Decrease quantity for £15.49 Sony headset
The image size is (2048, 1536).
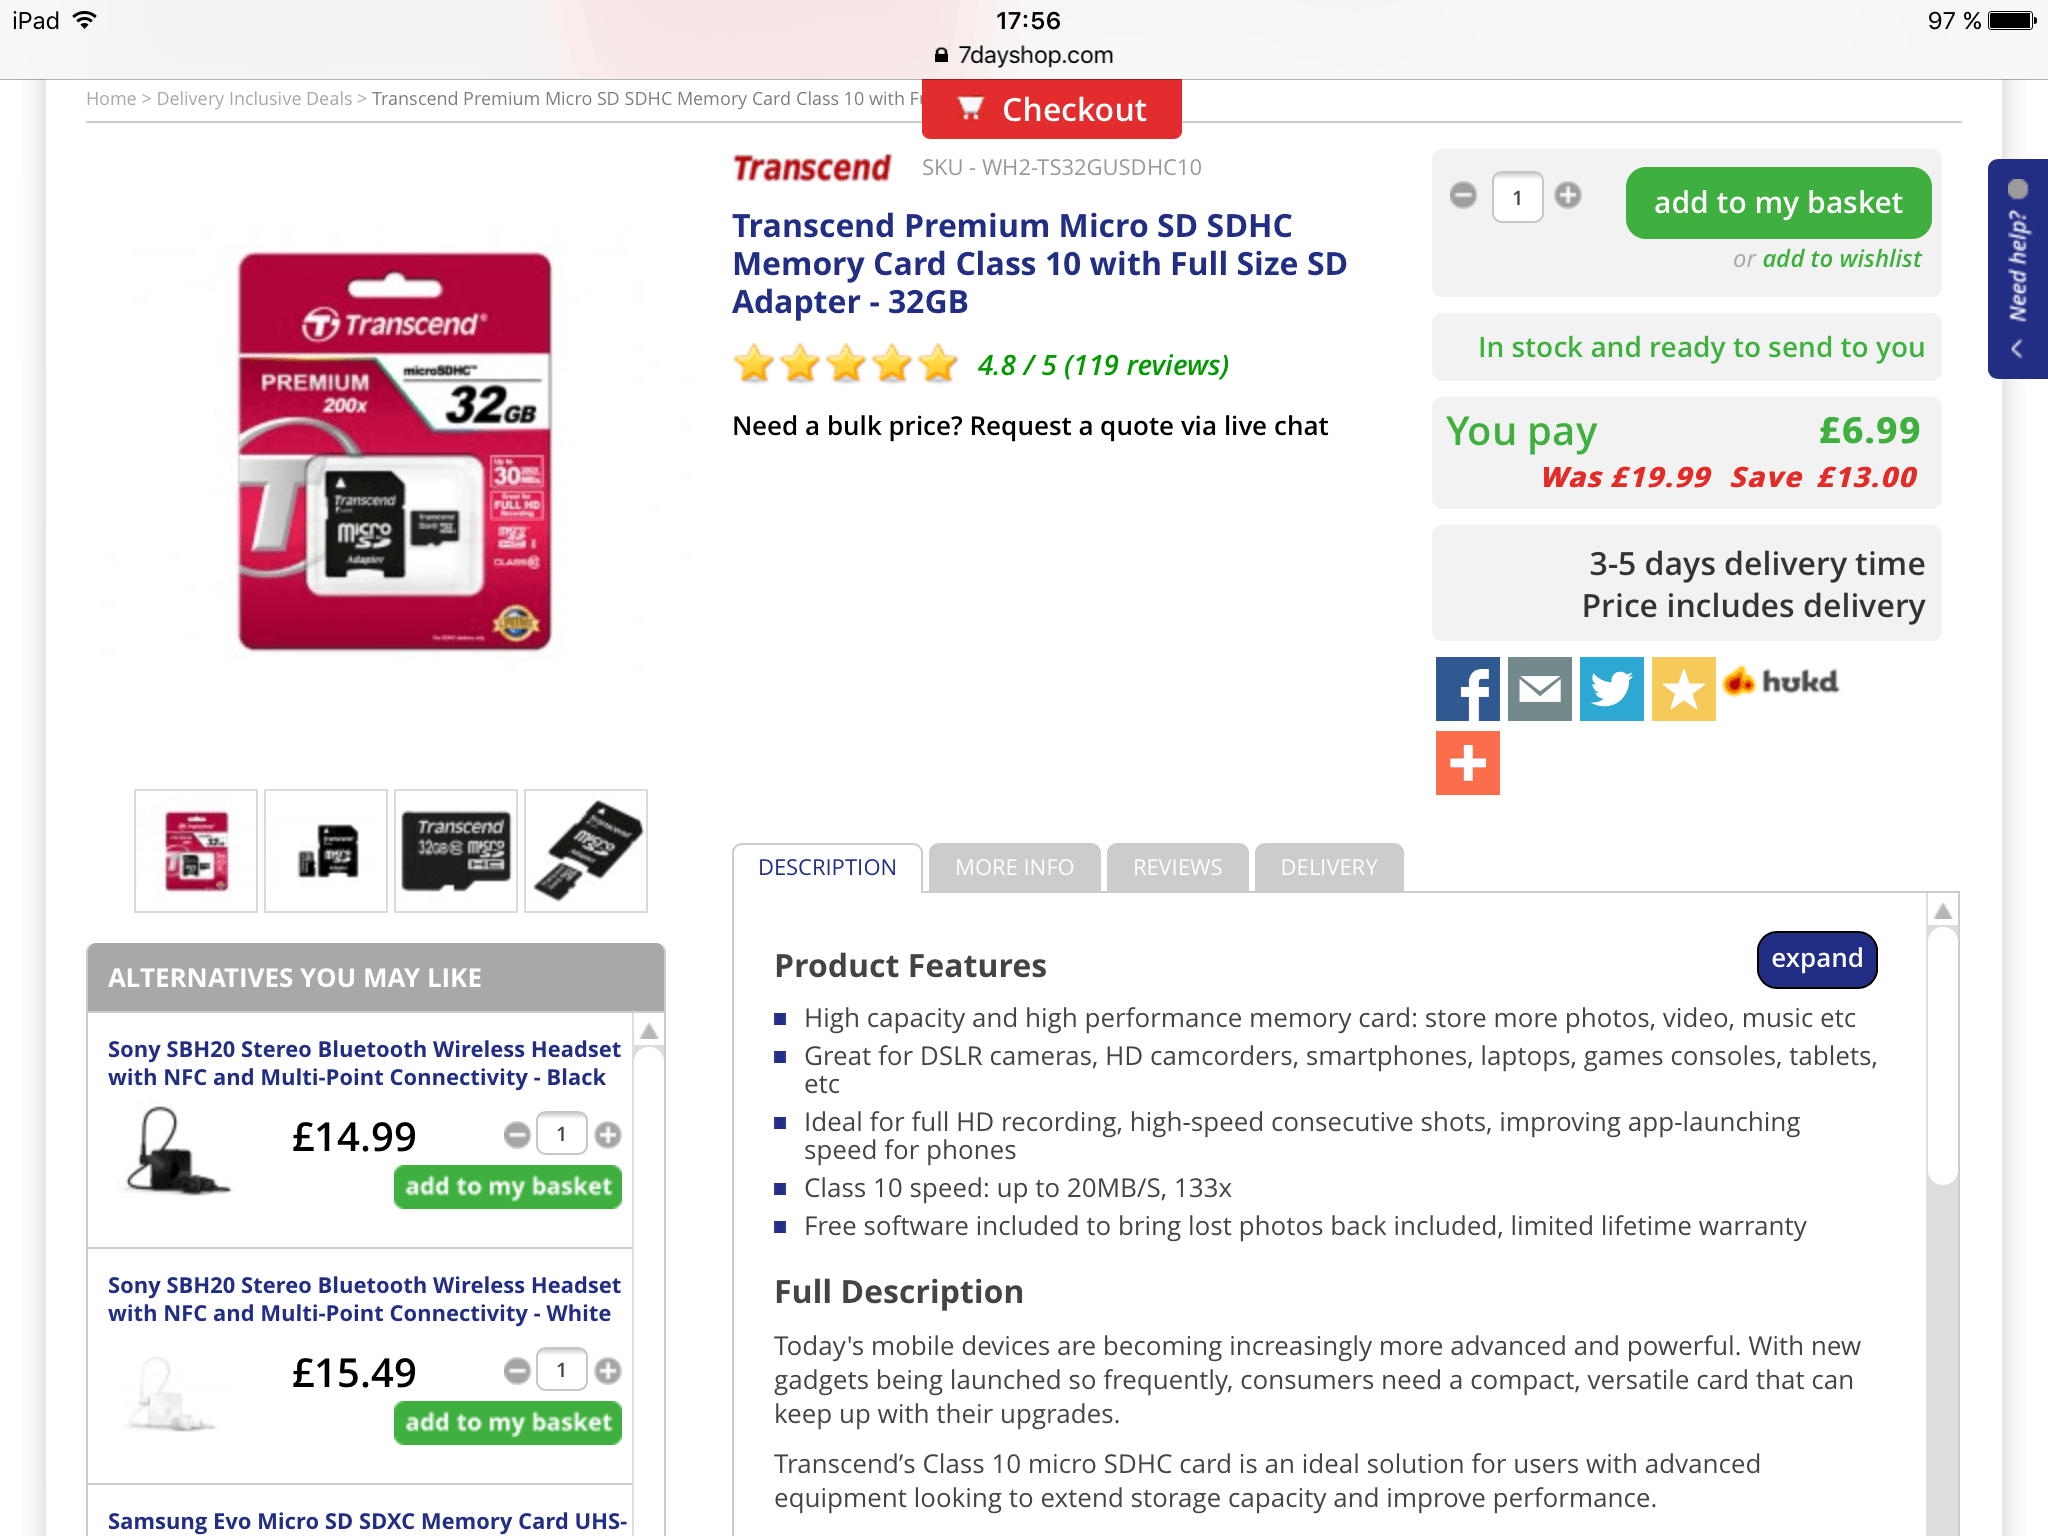tap(517, 1371)
